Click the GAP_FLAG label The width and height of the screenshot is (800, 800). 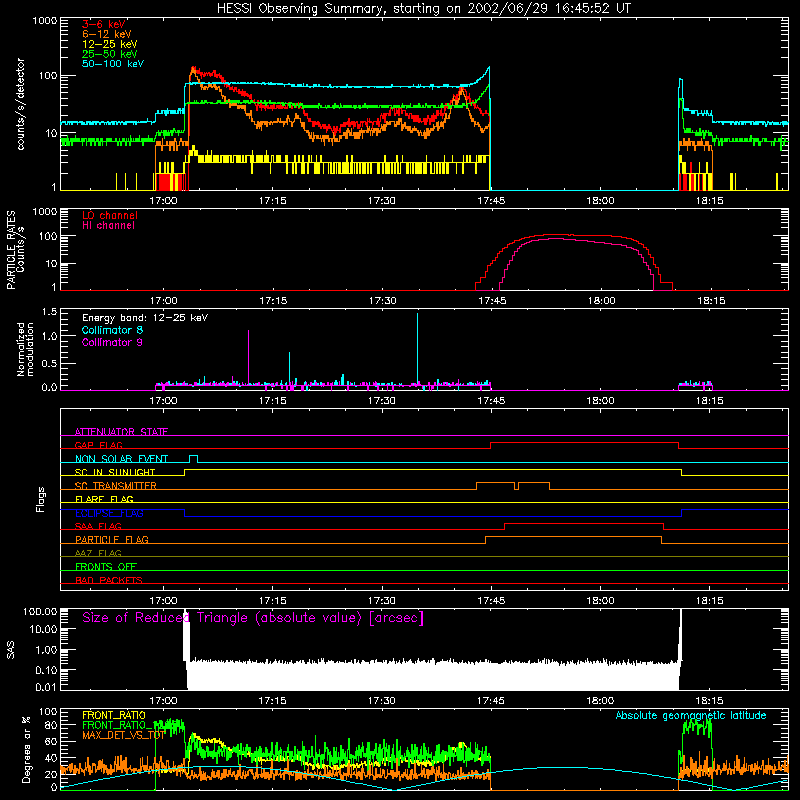pos(98,445)
